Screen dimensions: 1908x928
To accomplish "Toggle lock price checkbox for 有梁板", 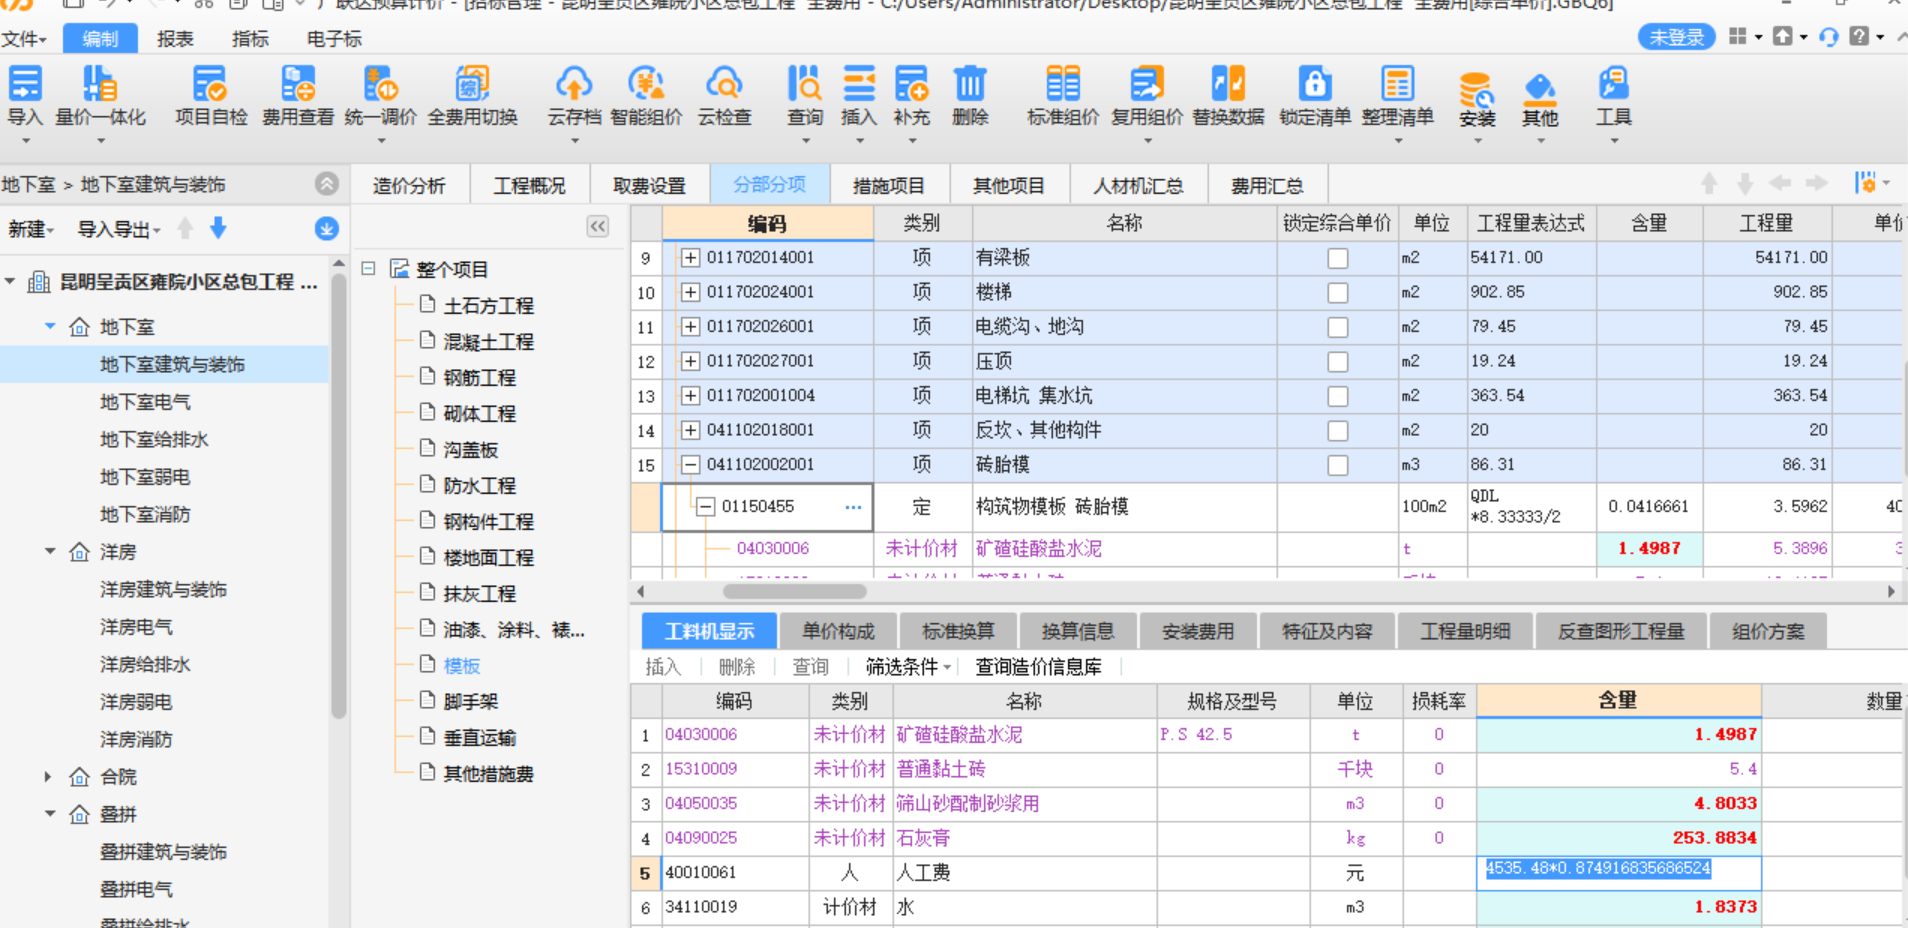I will pos(1337,258).
